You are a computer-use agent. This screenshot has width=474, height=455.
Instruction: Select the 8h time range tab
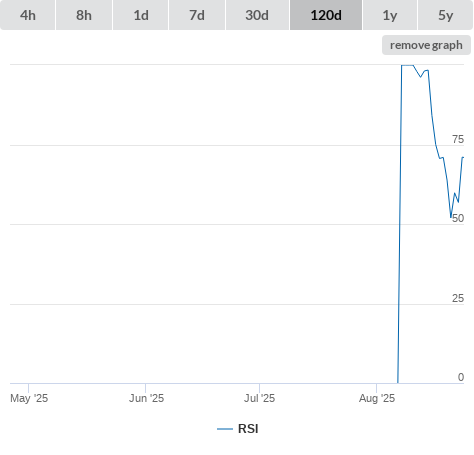[84, 15]
